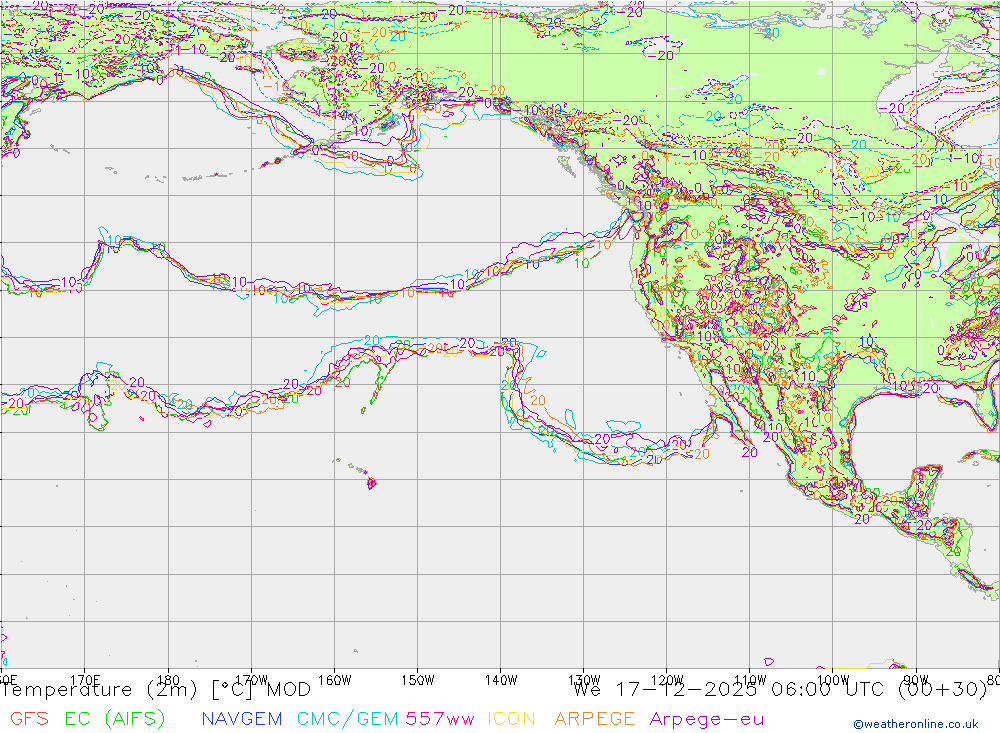Click the ARPEGE legend label

point(594,718)
